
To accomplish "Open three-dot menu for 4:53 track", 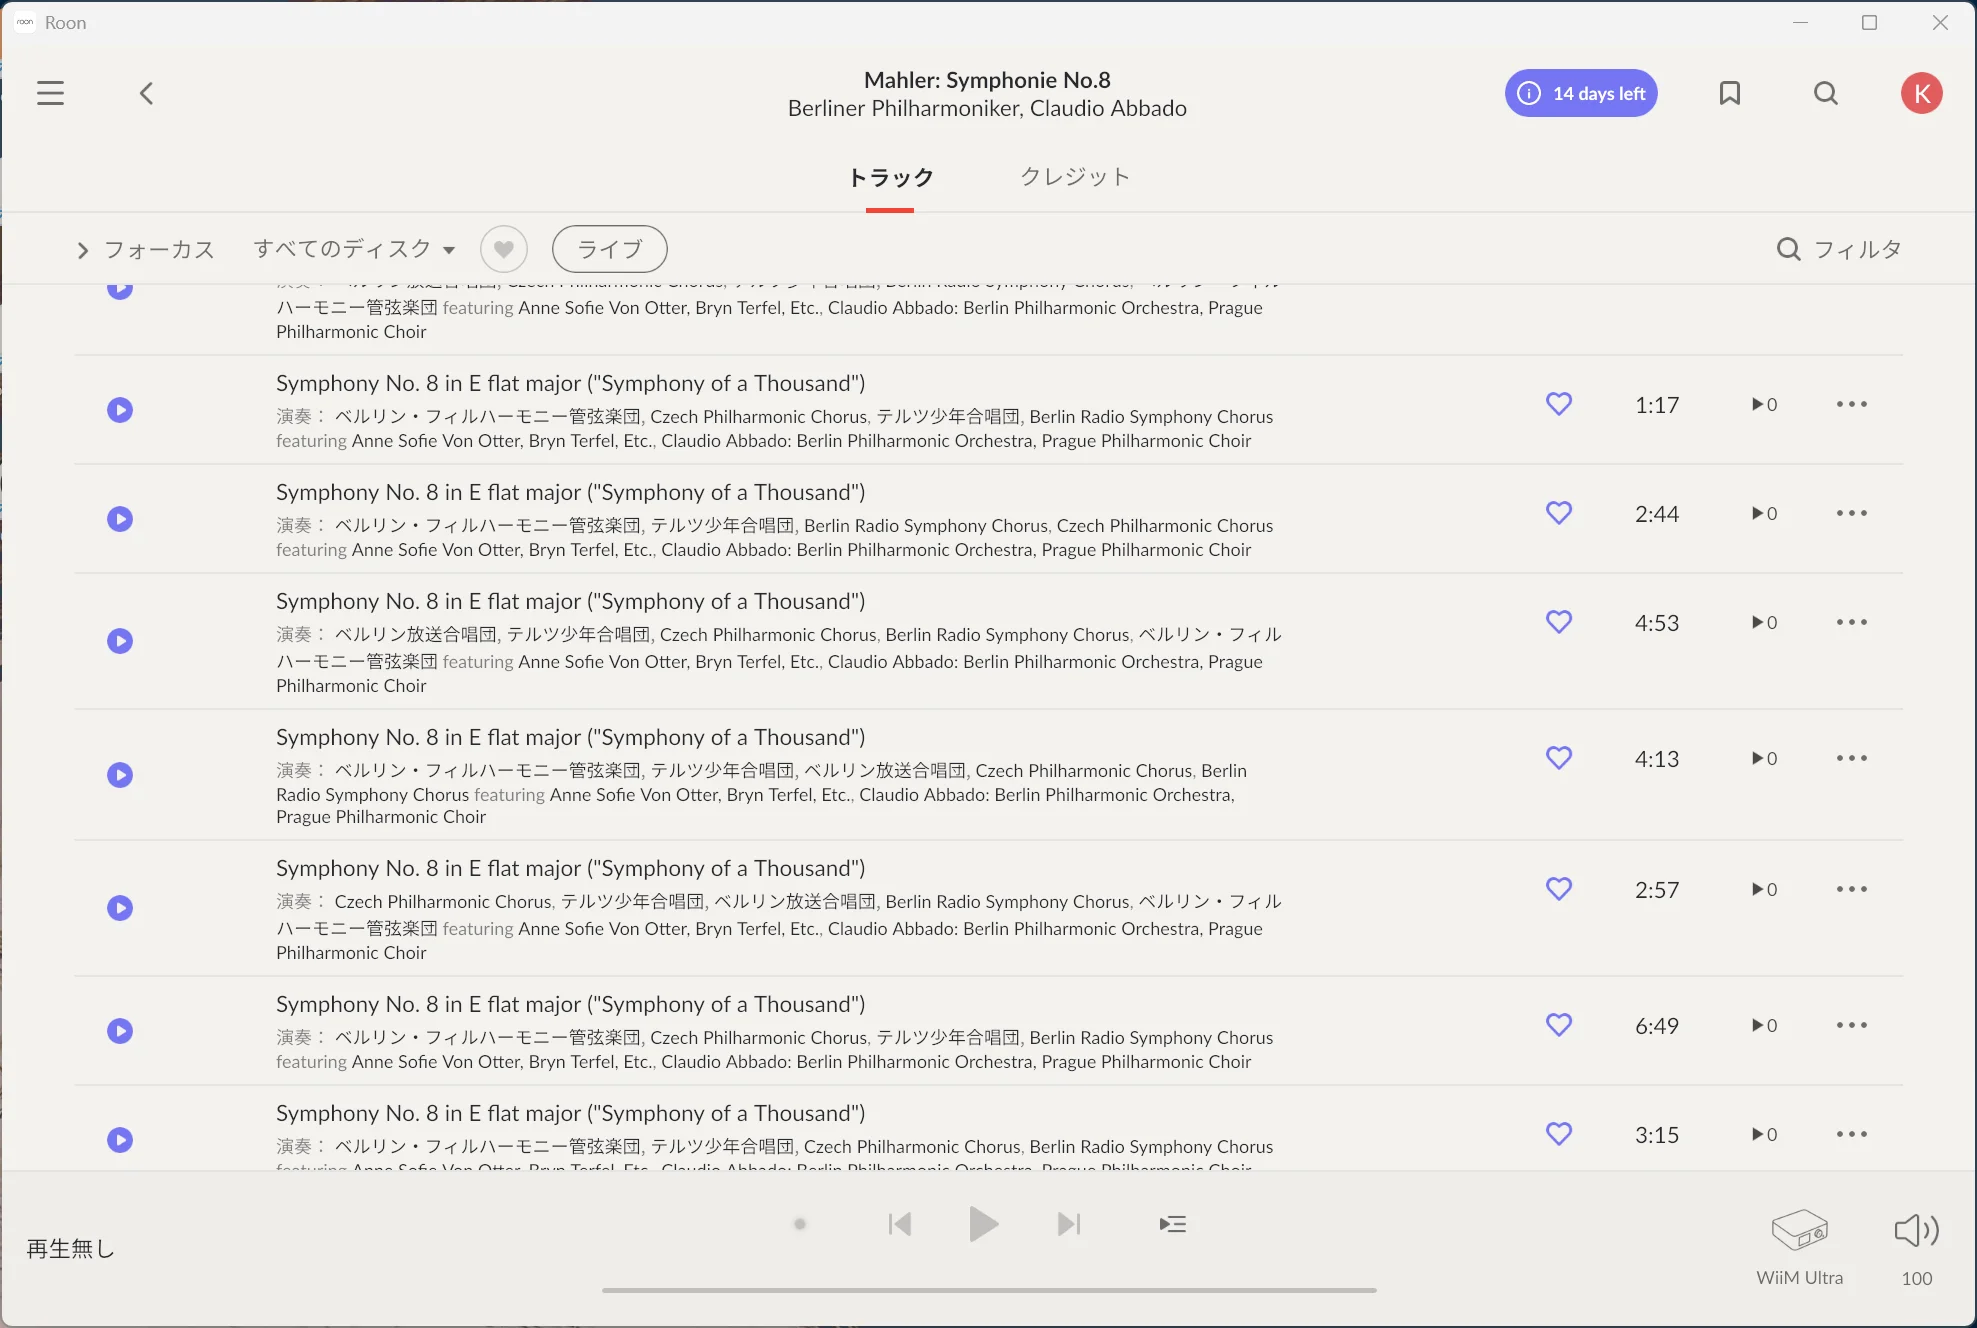I will (x=1851, y=622).
